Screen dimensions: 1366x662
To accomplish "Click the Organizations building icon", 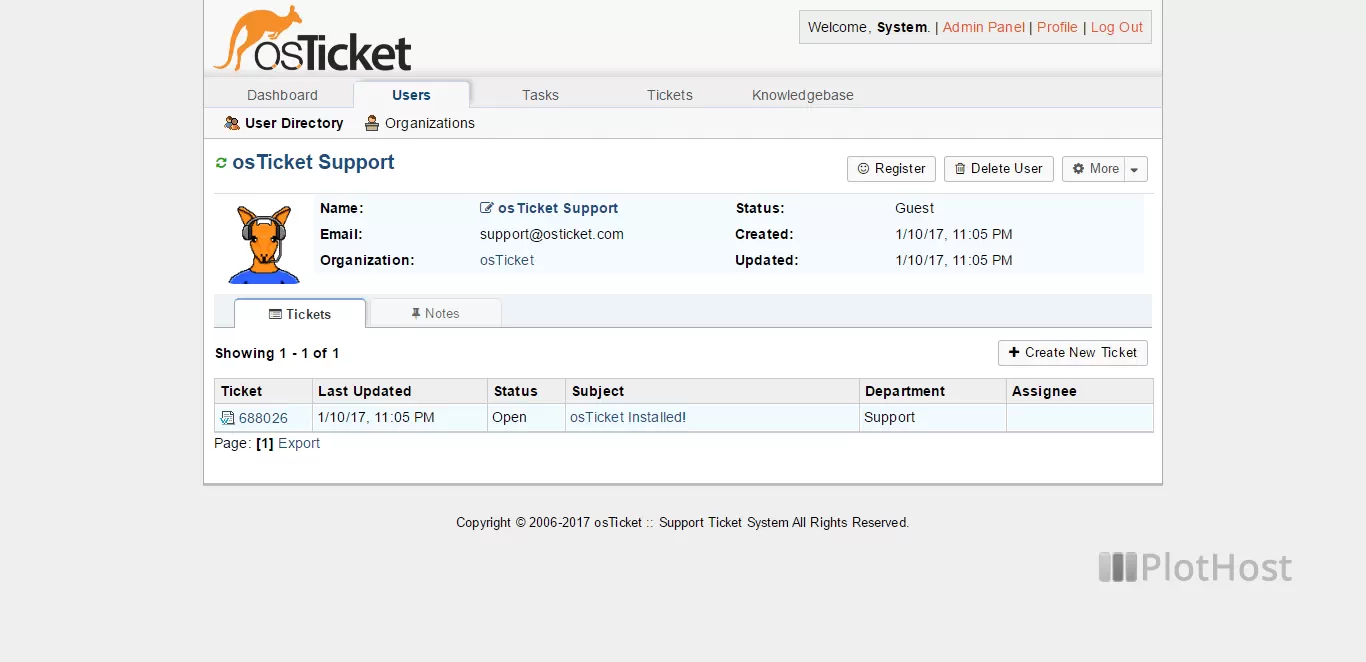I will [x=372, y=123].
